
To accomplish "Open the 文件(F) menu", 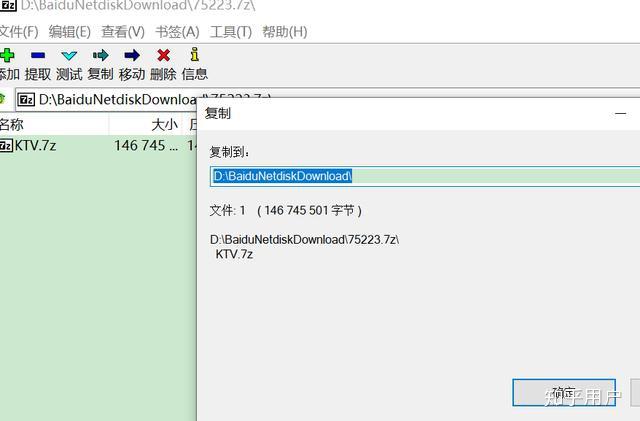I will tap(18, 31).
